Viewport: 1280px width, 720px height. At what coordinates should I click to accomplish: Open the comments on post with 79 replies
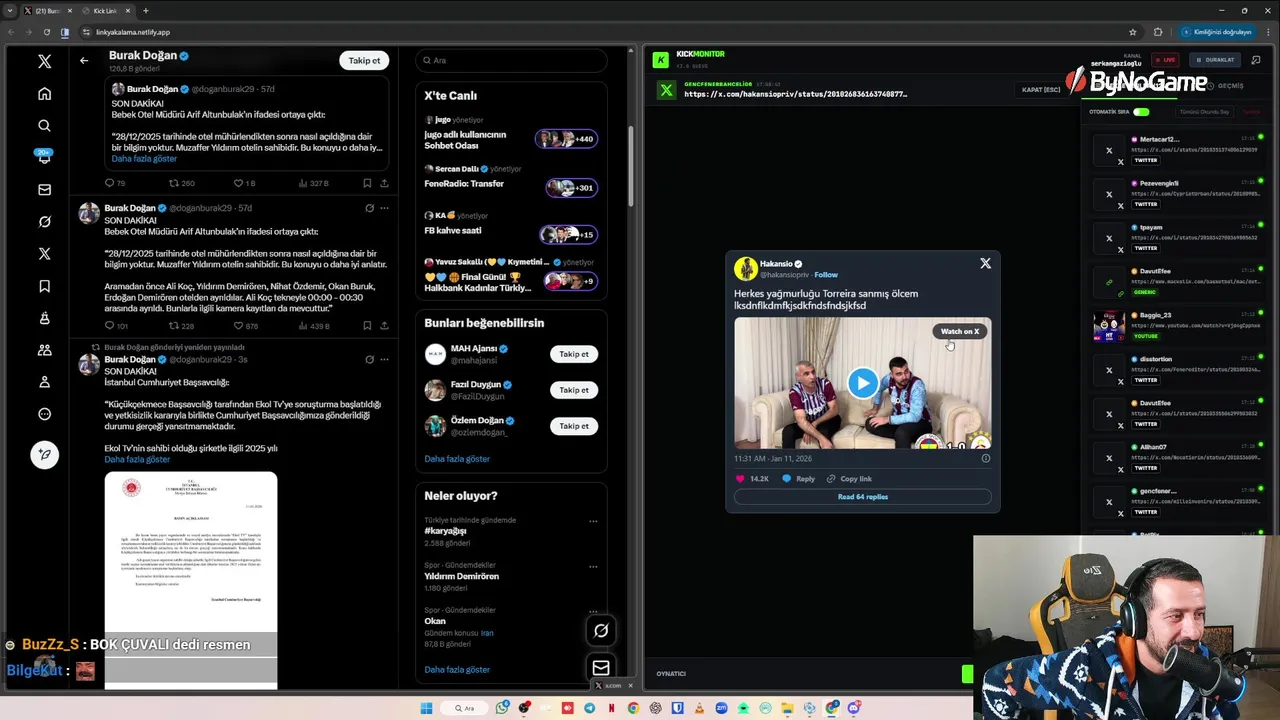pos(115,183)
